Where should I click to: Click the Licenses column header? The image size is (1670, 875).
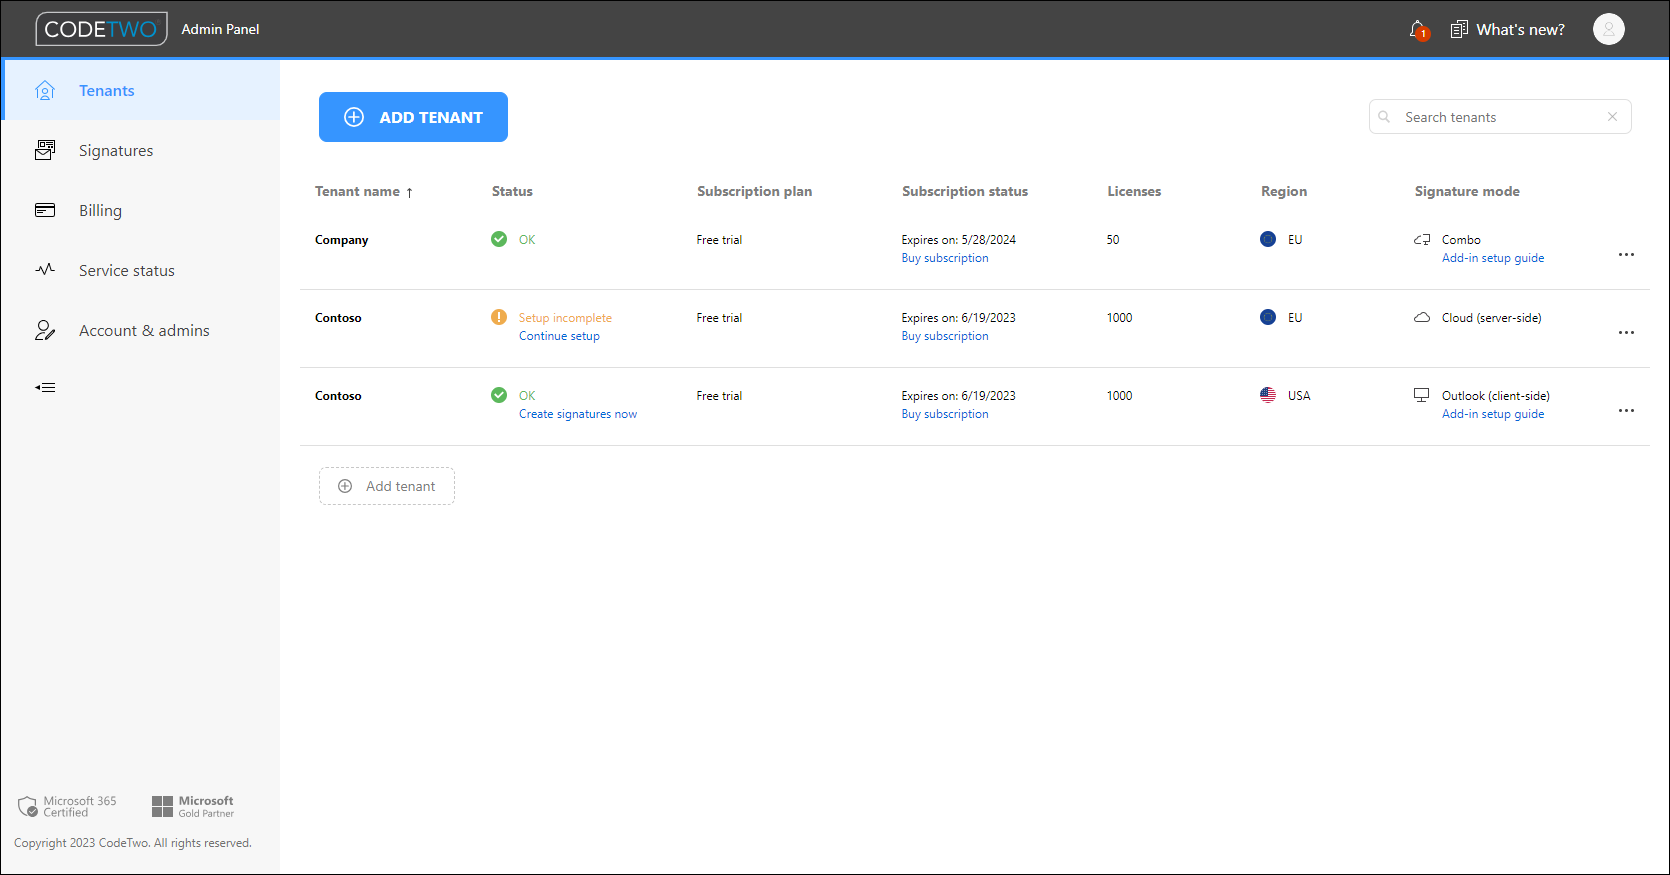click(1134, 191)
